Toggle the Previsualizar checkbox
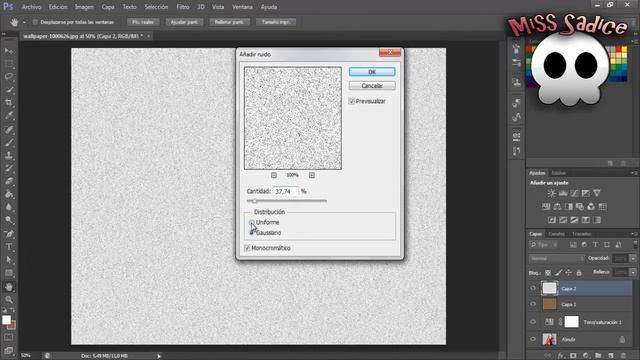The image size is (640, 360). coord(351,101)
